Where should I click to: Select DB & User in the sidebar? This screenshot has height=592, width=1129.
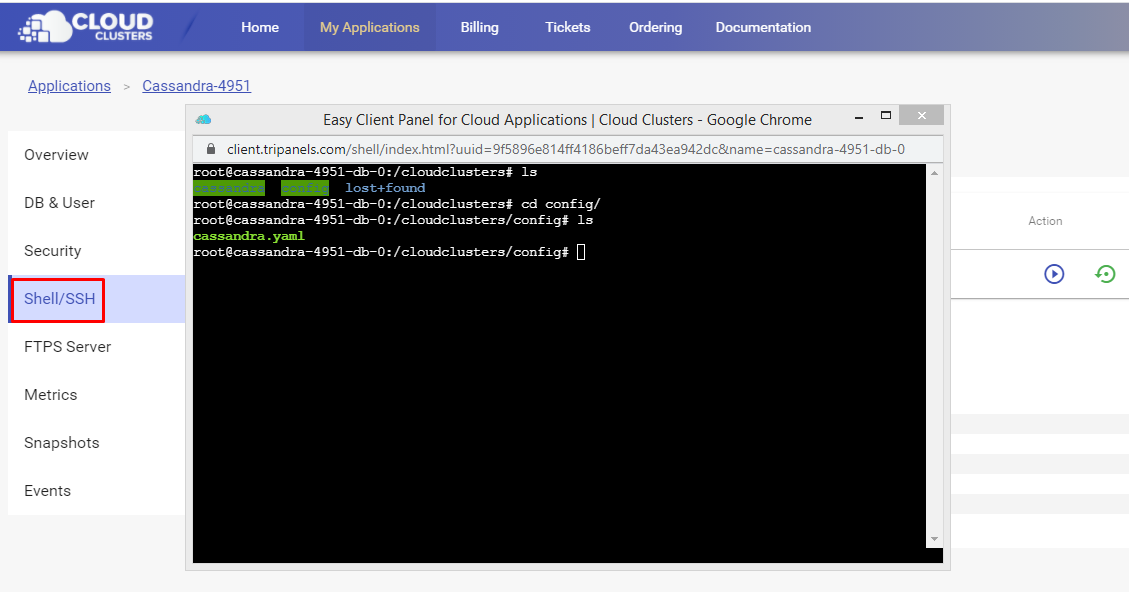click(x=96, y=203)
